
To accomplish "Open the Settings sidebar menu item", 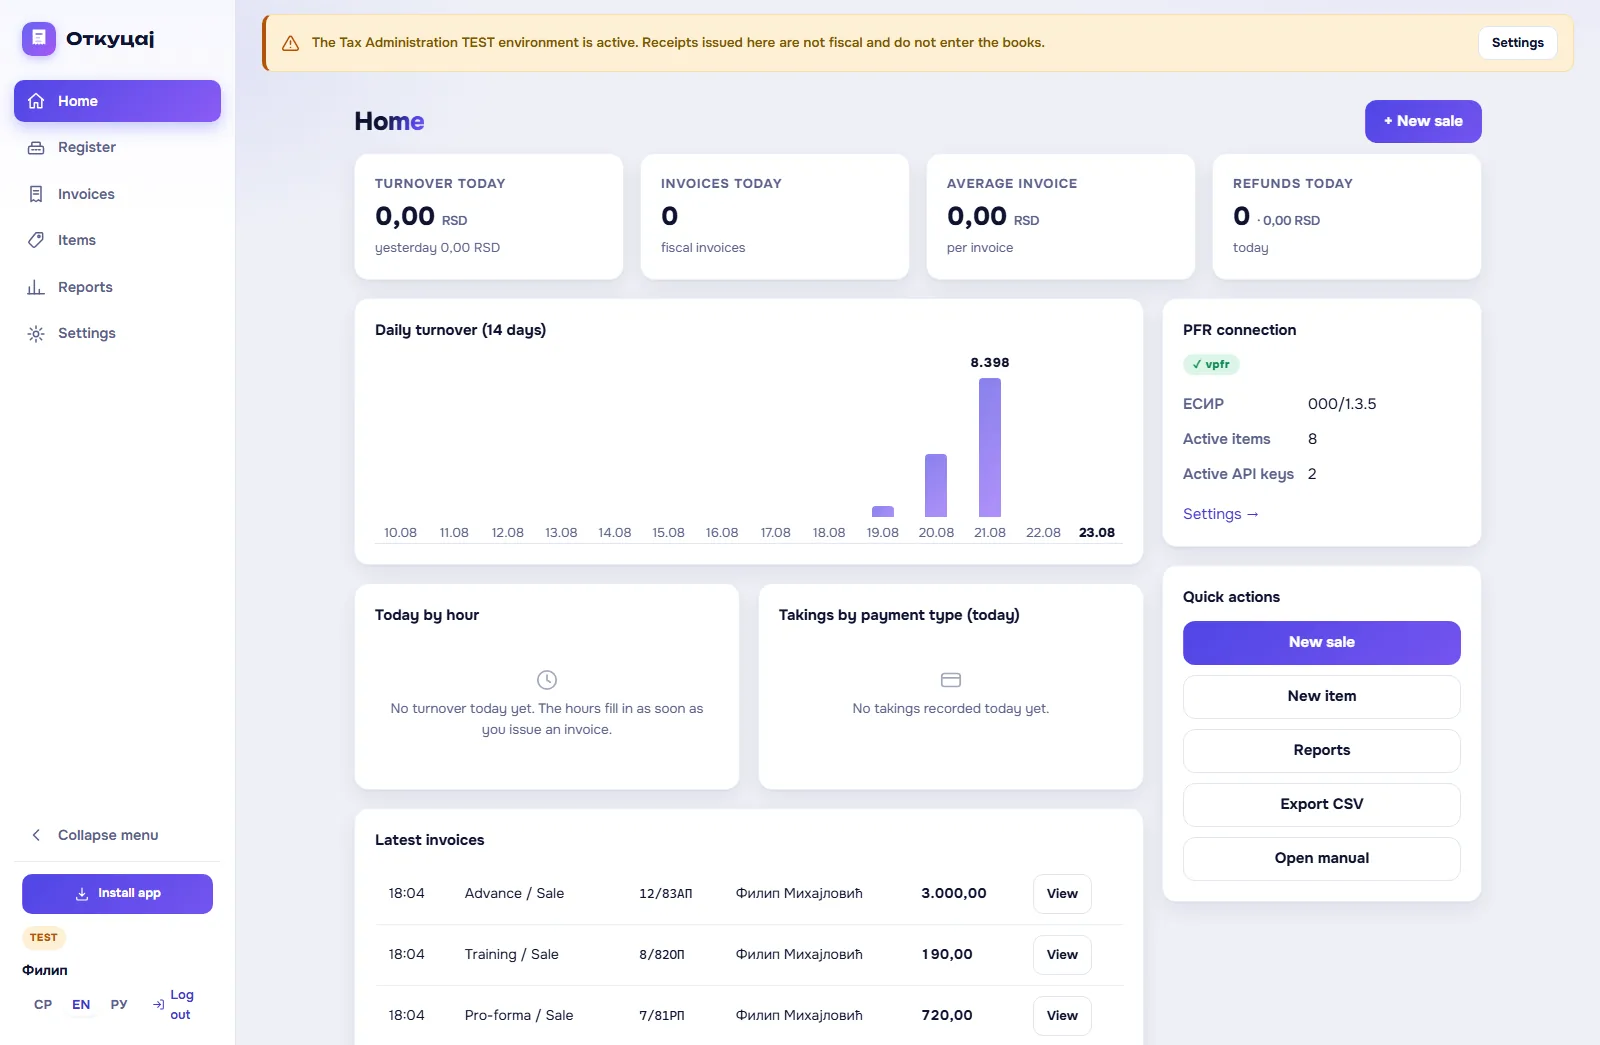I will tap(117, 334).
